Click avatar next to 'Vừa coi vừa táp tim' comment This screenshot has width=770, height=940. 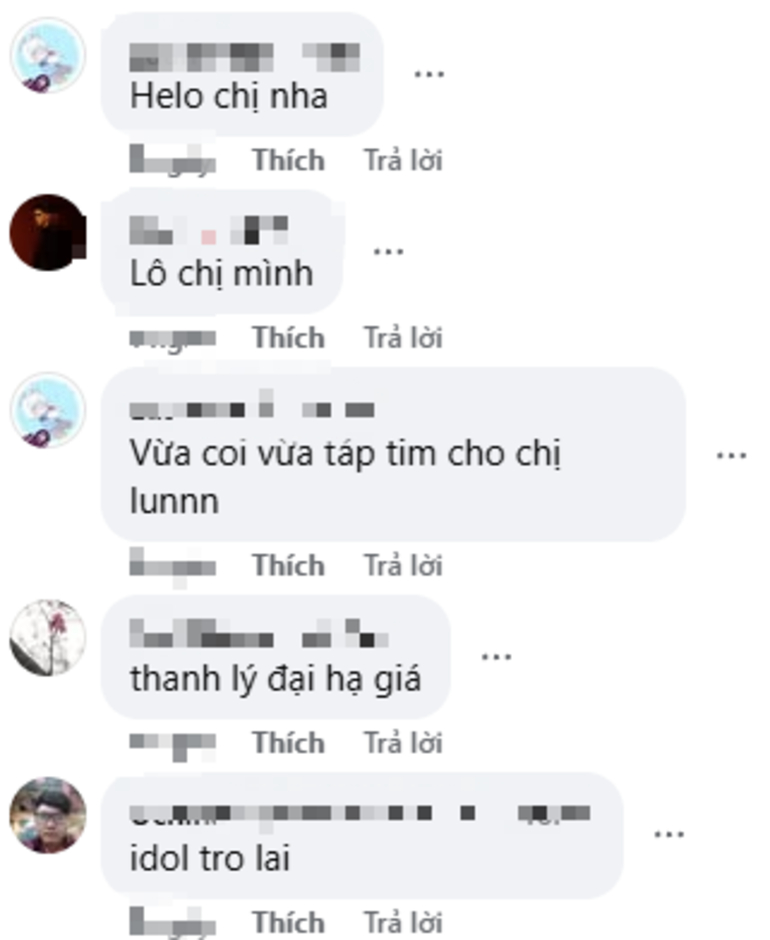(x=48, y=410)
